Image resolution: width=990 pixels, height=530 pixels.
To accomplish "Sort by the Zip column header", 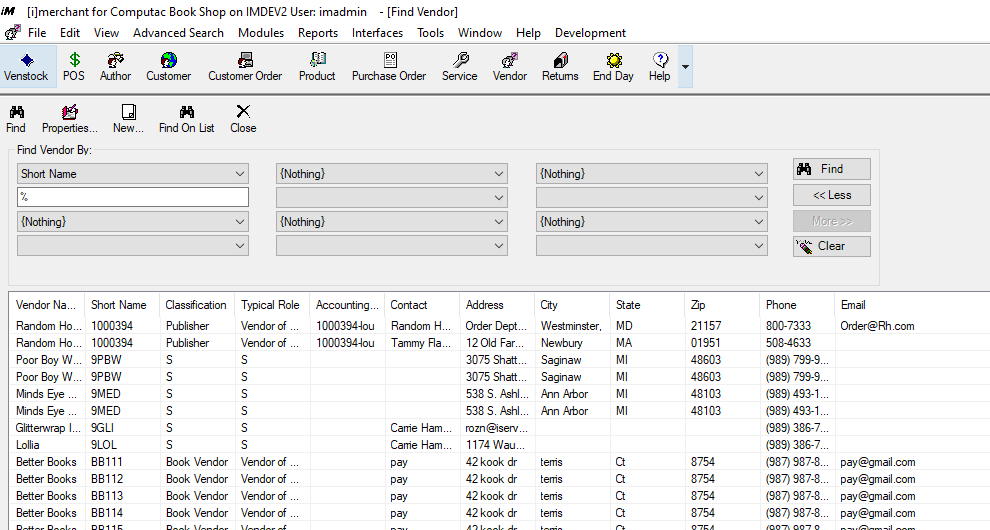I will tap(722, 304).
